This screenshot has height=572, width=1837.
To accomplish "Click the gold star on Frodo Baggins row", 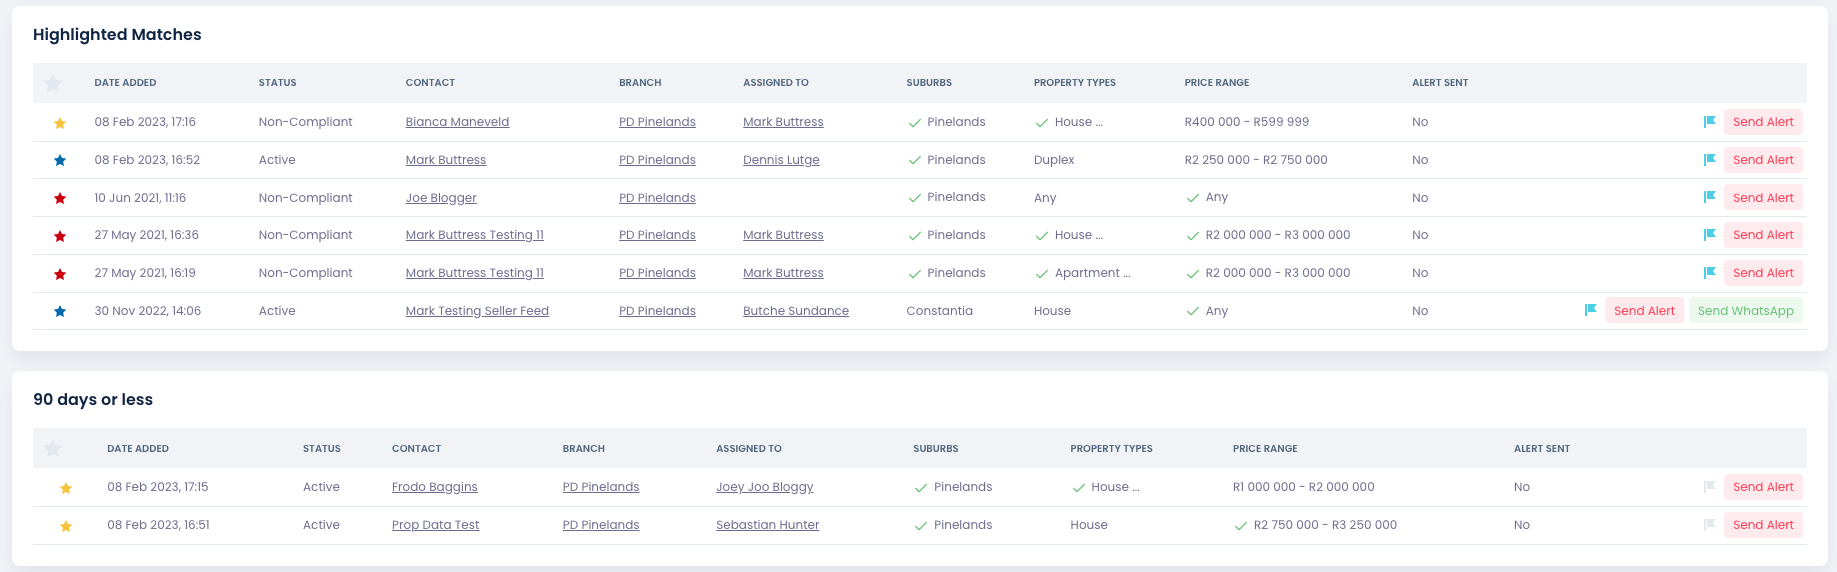I will [x=66, y=488].
